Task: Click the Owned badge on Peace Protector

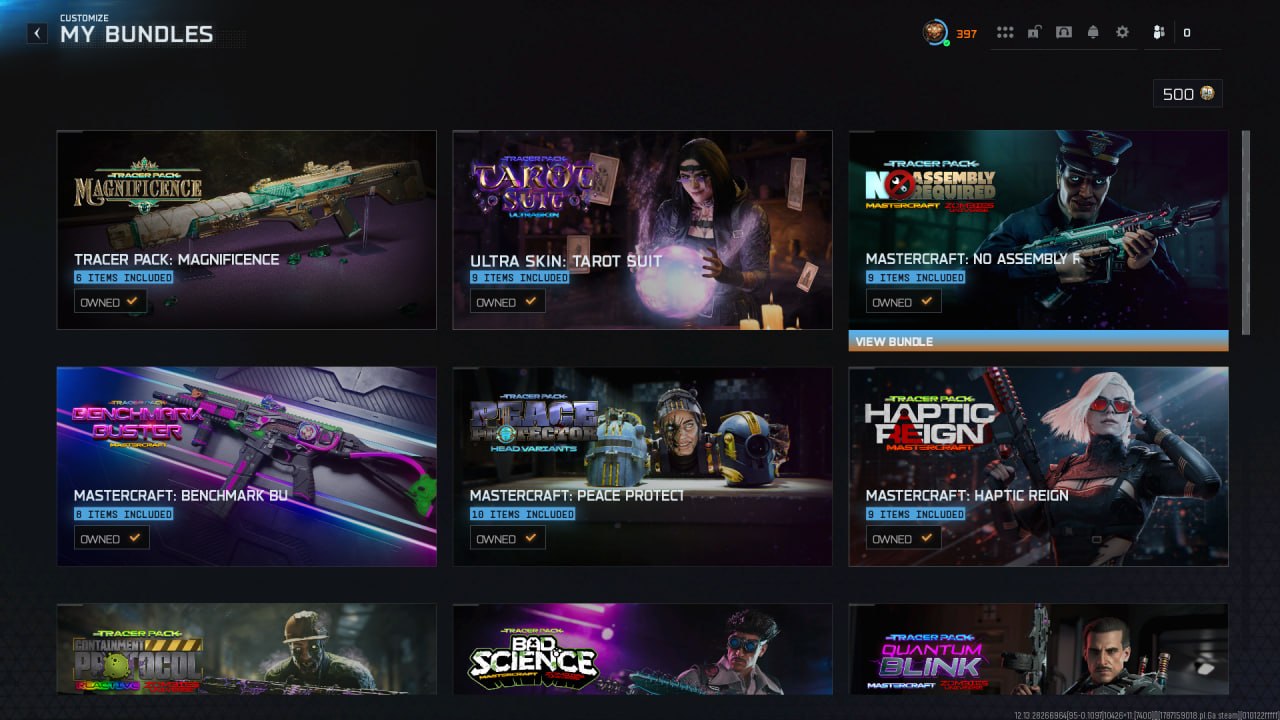Action: 507,539
